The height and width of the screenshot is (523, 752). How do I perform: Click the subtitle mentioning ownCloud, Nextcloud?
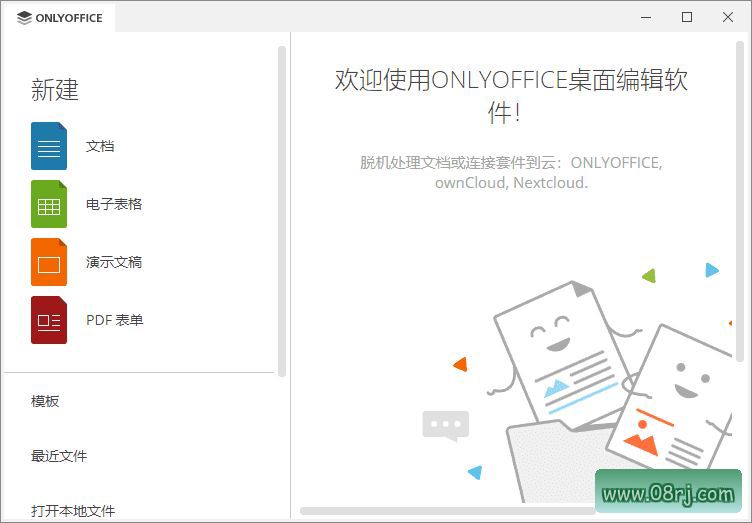511,173
